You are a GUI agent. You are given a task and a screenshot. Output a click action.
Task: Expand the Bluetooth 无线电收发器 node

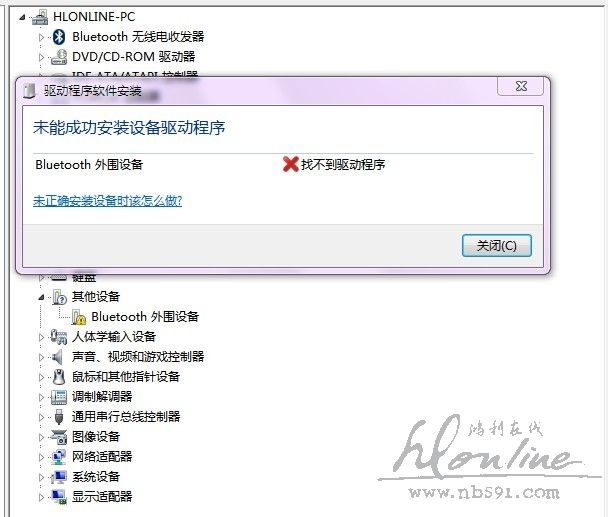(41, 37)
